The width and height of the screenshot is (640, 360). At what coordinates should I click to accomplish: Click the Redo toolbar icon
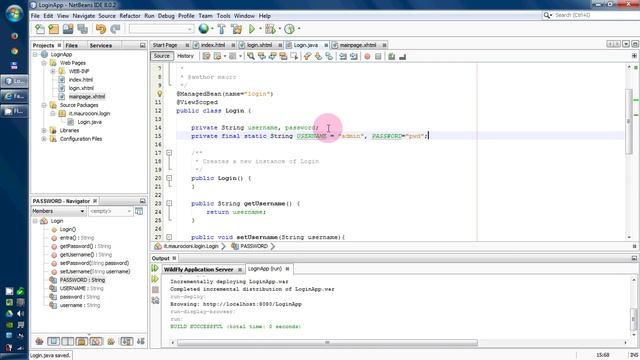click(x=116, y=29)
